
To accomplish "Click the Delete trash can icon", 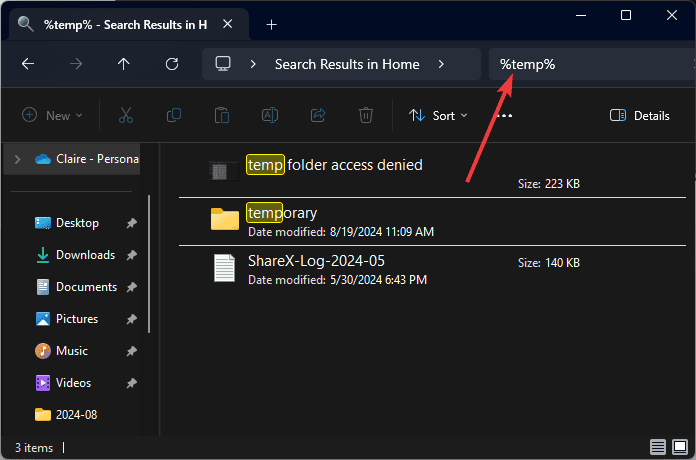I will point(366,115).
